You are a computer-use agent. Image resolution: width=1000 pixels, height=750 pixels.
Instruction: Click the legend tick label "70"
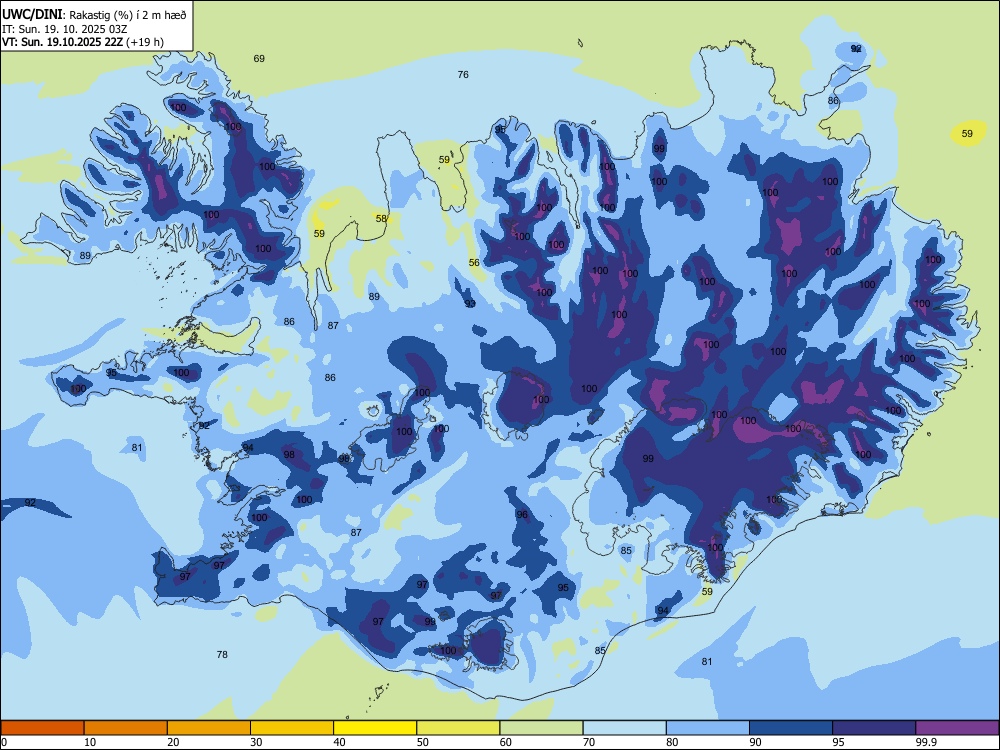point(589,742)
